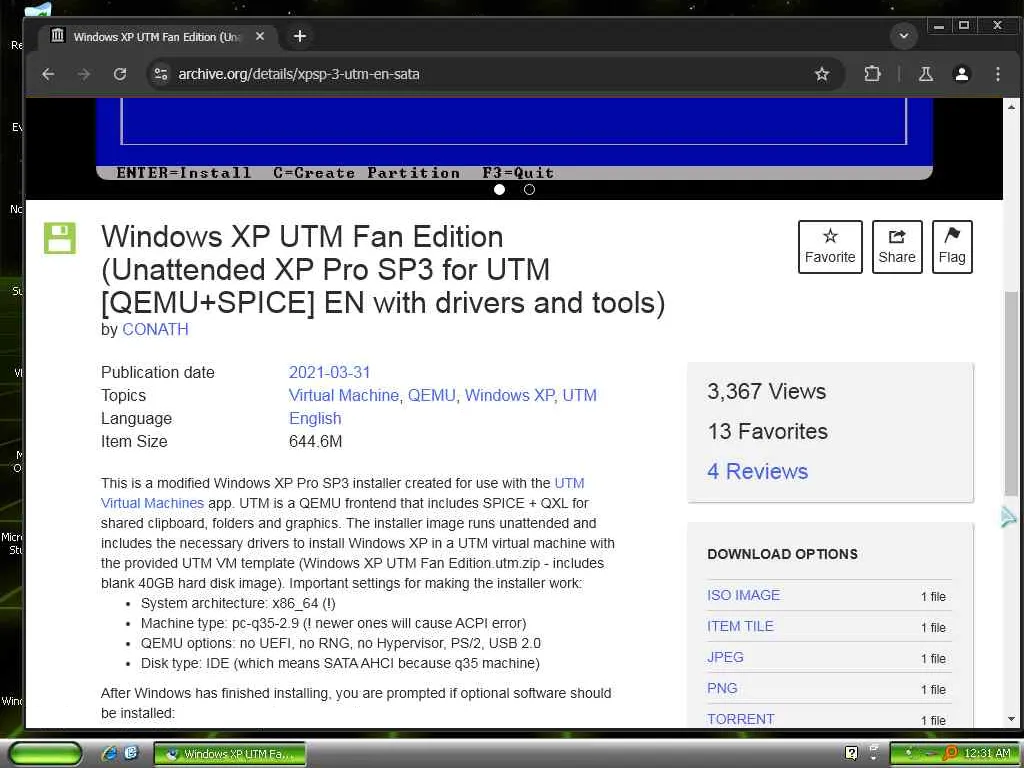1024x768 pixels.
Task: Open the Virtual Machine topic link
Action: pyautogui.click(x=344, y=396)
